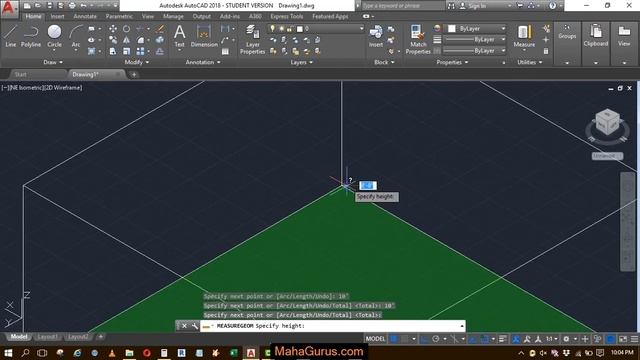Screen dimensions: 640x360
Task: Expand the Annotation panel
Action: click(203, 62)
